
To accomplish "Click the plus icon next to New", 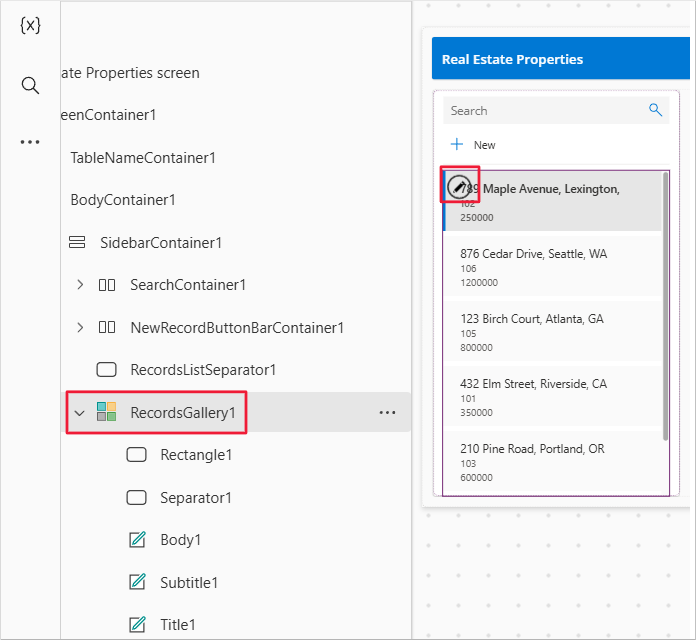I will tap(457, 144).
